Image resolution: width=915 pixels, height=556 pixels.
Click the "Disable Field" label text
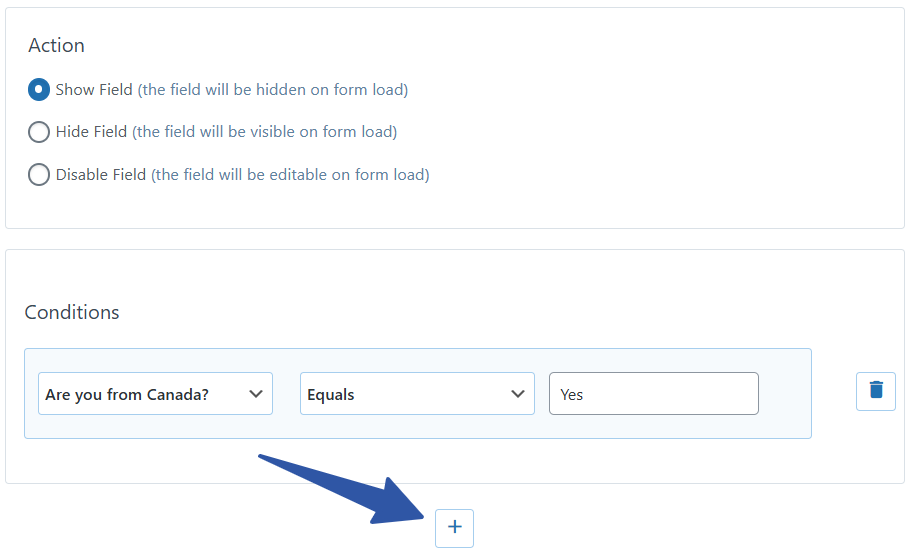point(101,175)
